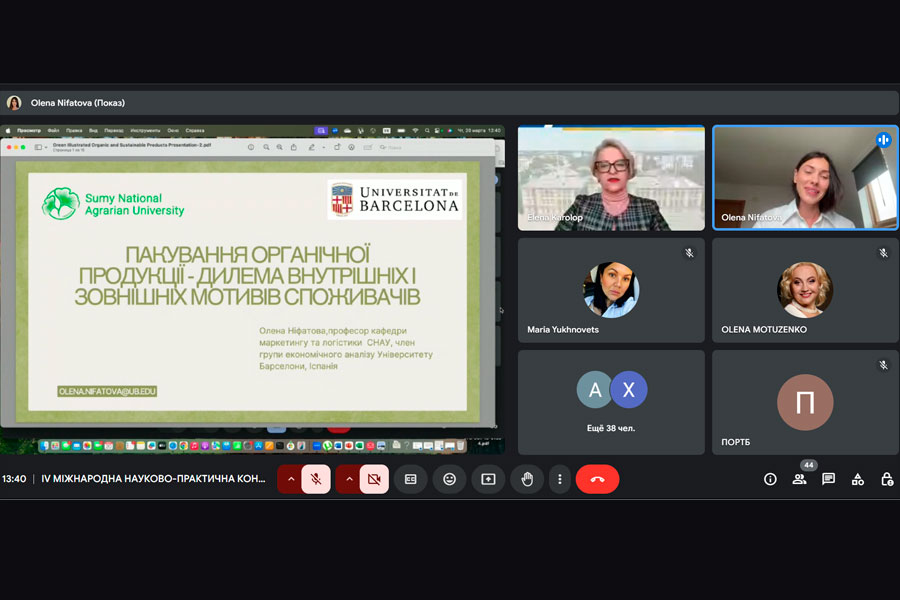Show the participants people panel
This screenshot has height=600, width=900.
tap(799, 479)
